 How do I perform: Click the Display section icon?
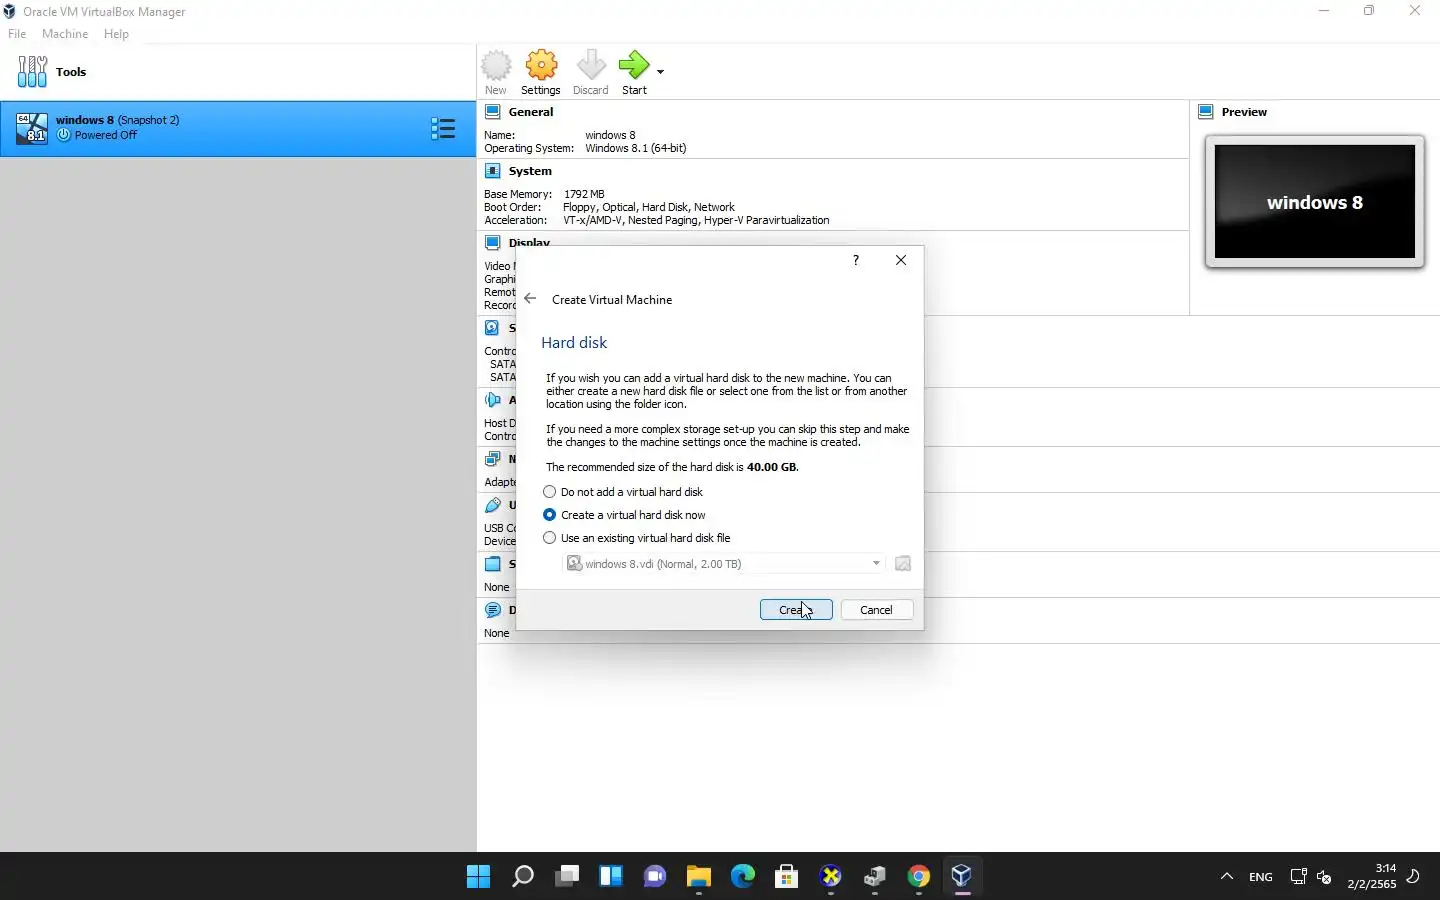492,242
